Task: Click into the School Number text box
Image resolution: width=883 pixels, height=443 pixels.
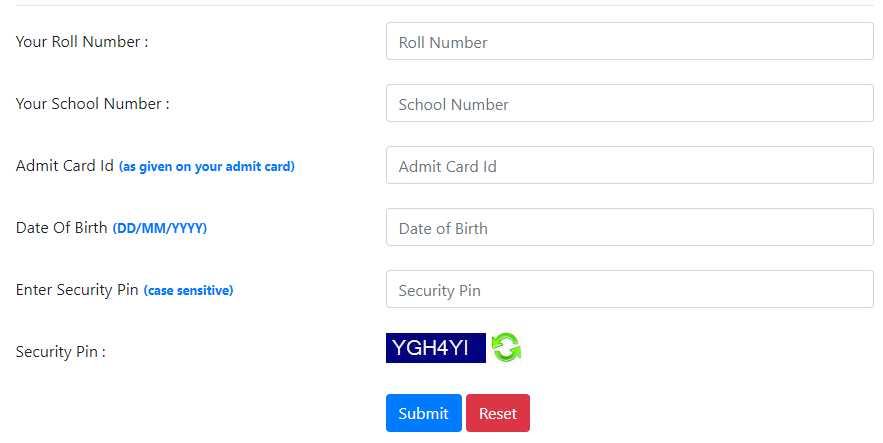Action: coord(630,103)
